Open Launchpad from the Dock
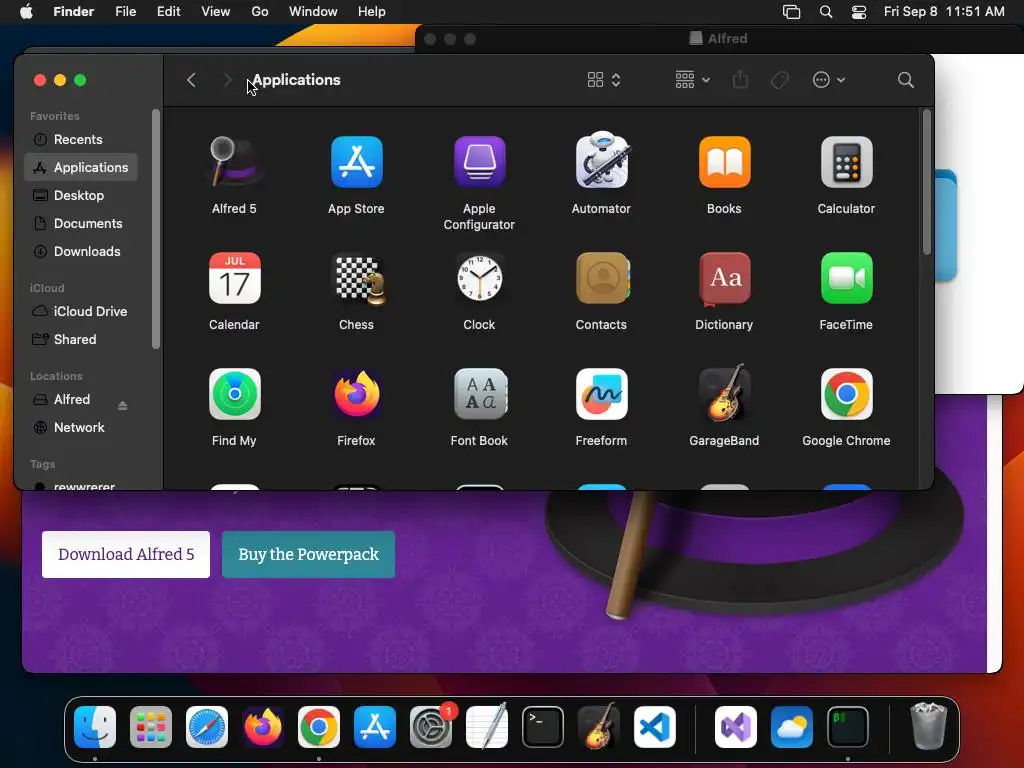Screen dimensions: 1024x768 (151, 727)
